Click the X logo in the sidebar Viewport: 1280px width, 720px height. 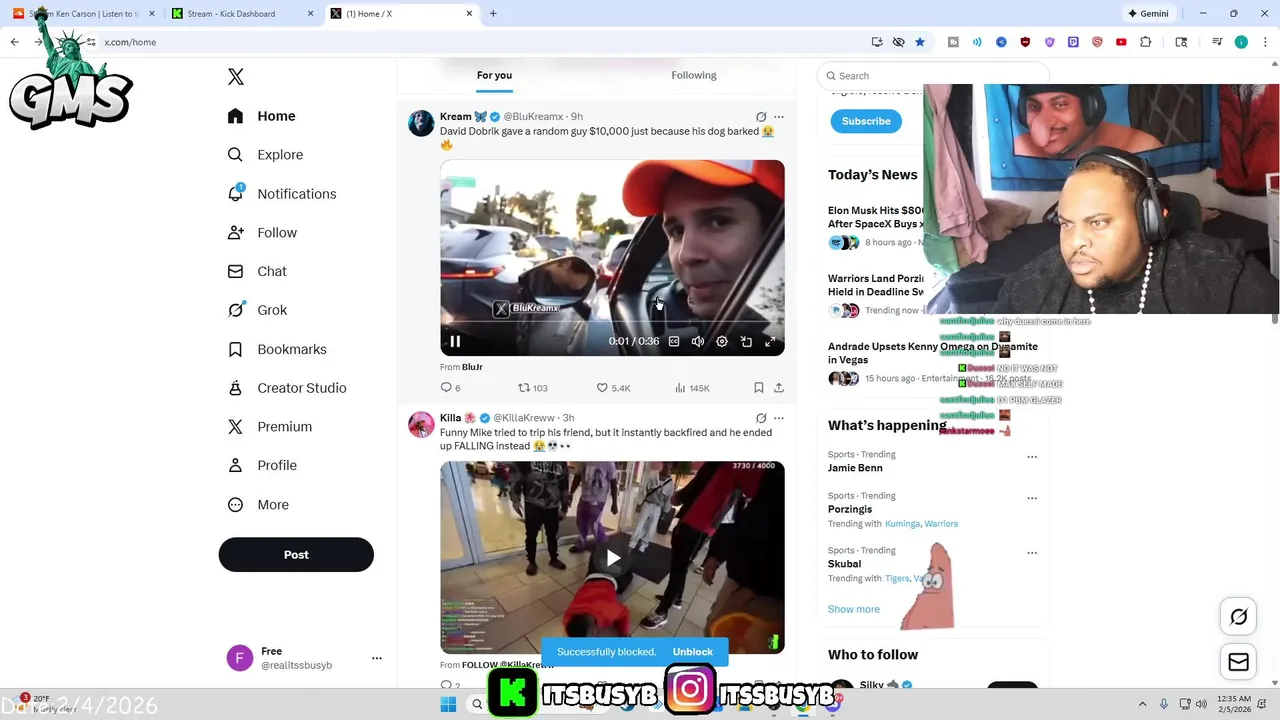(236, 77)
